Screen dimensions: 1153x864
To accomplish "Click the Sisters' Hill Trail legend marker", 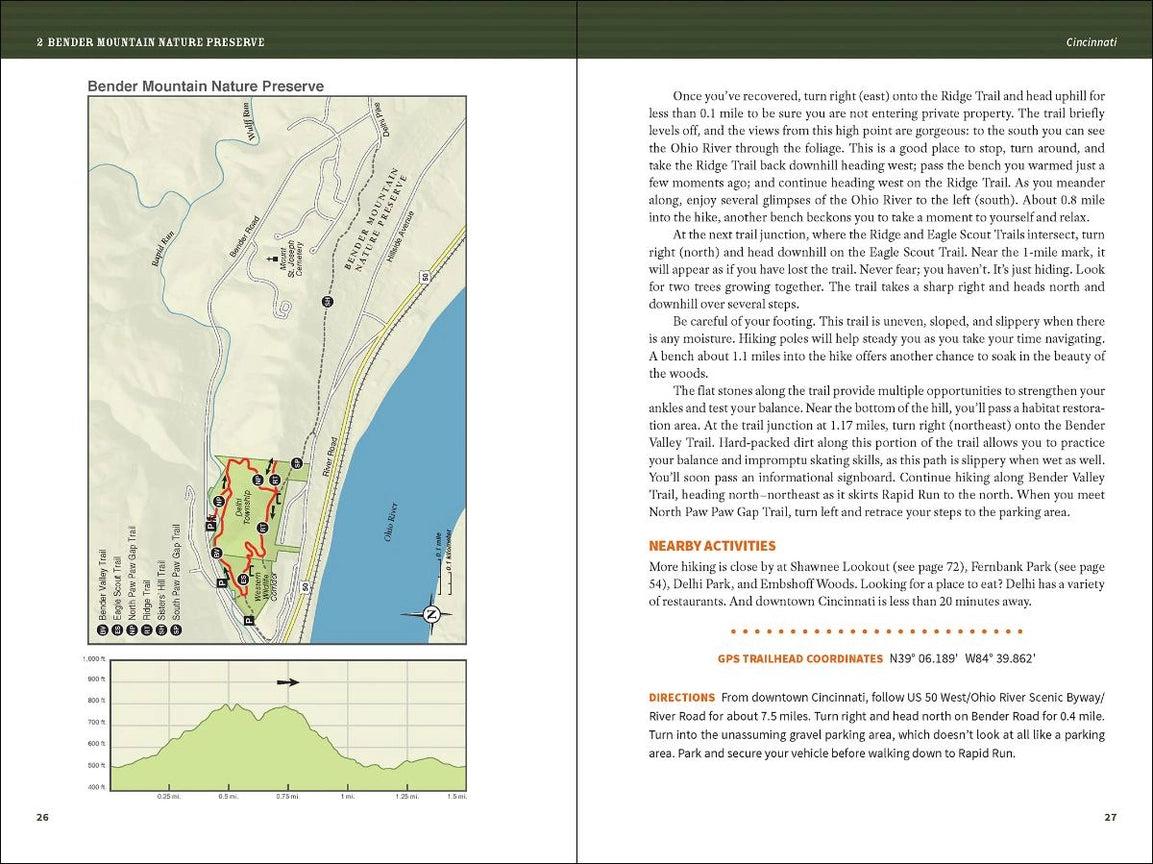I will pos(161,632).
